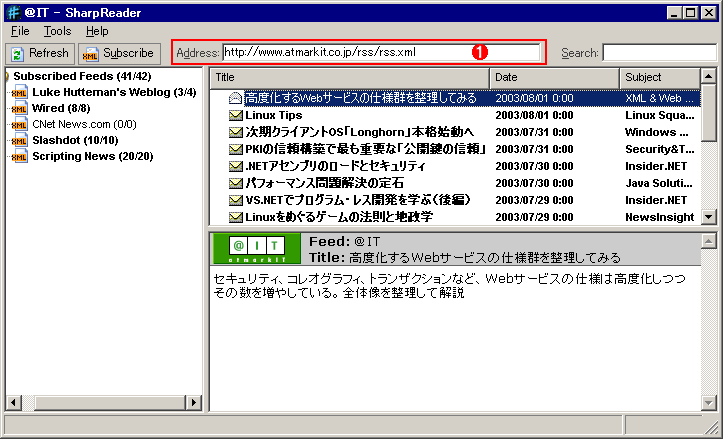Click the Refresh button

40,53
